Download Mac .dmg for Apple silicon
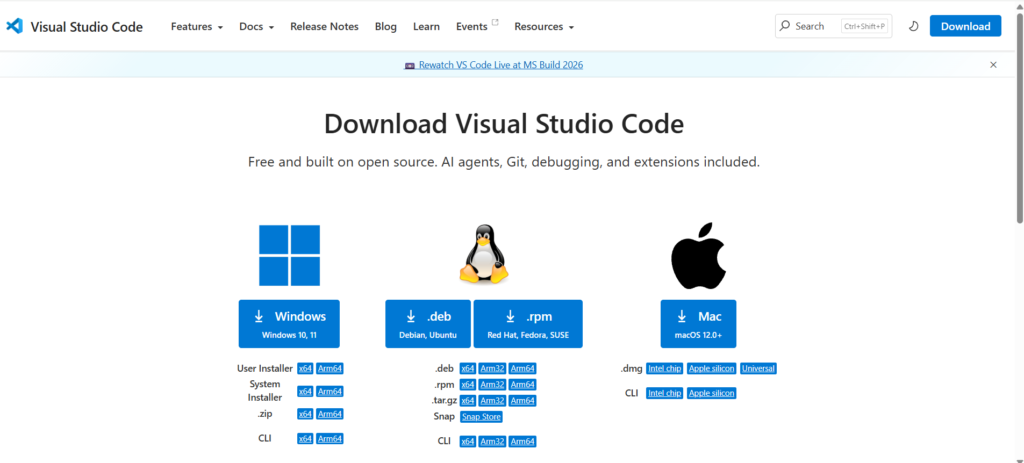The height and width of the screenshot is (463, 1024). click(x=711, y=368)
